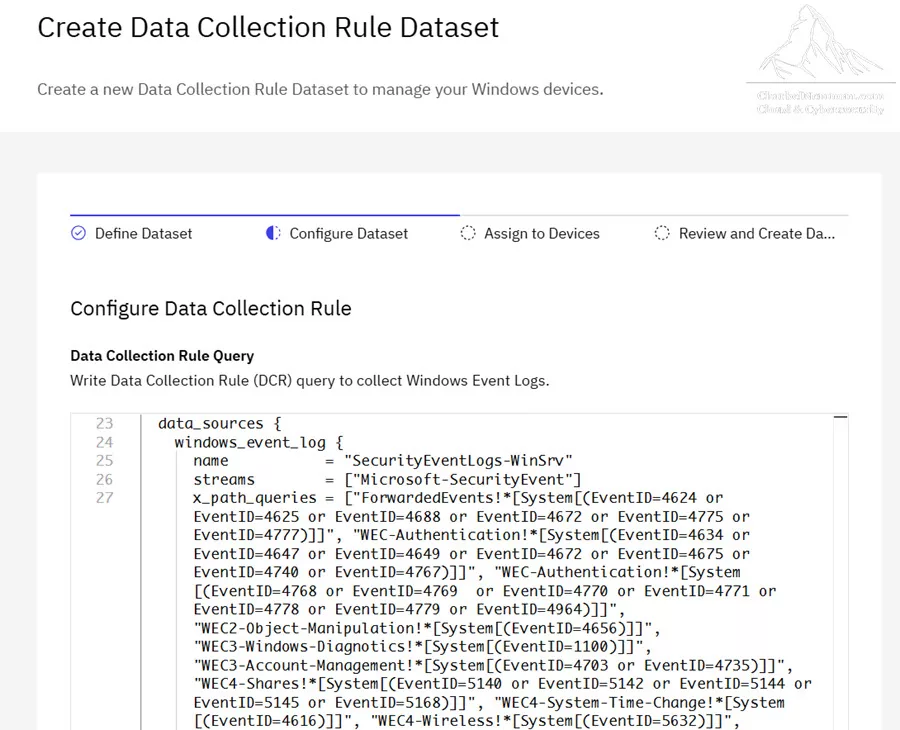Click the Configure Data Collection Rule heading
The height and width of the screenshot is (730, 900).
click(211, 309)
